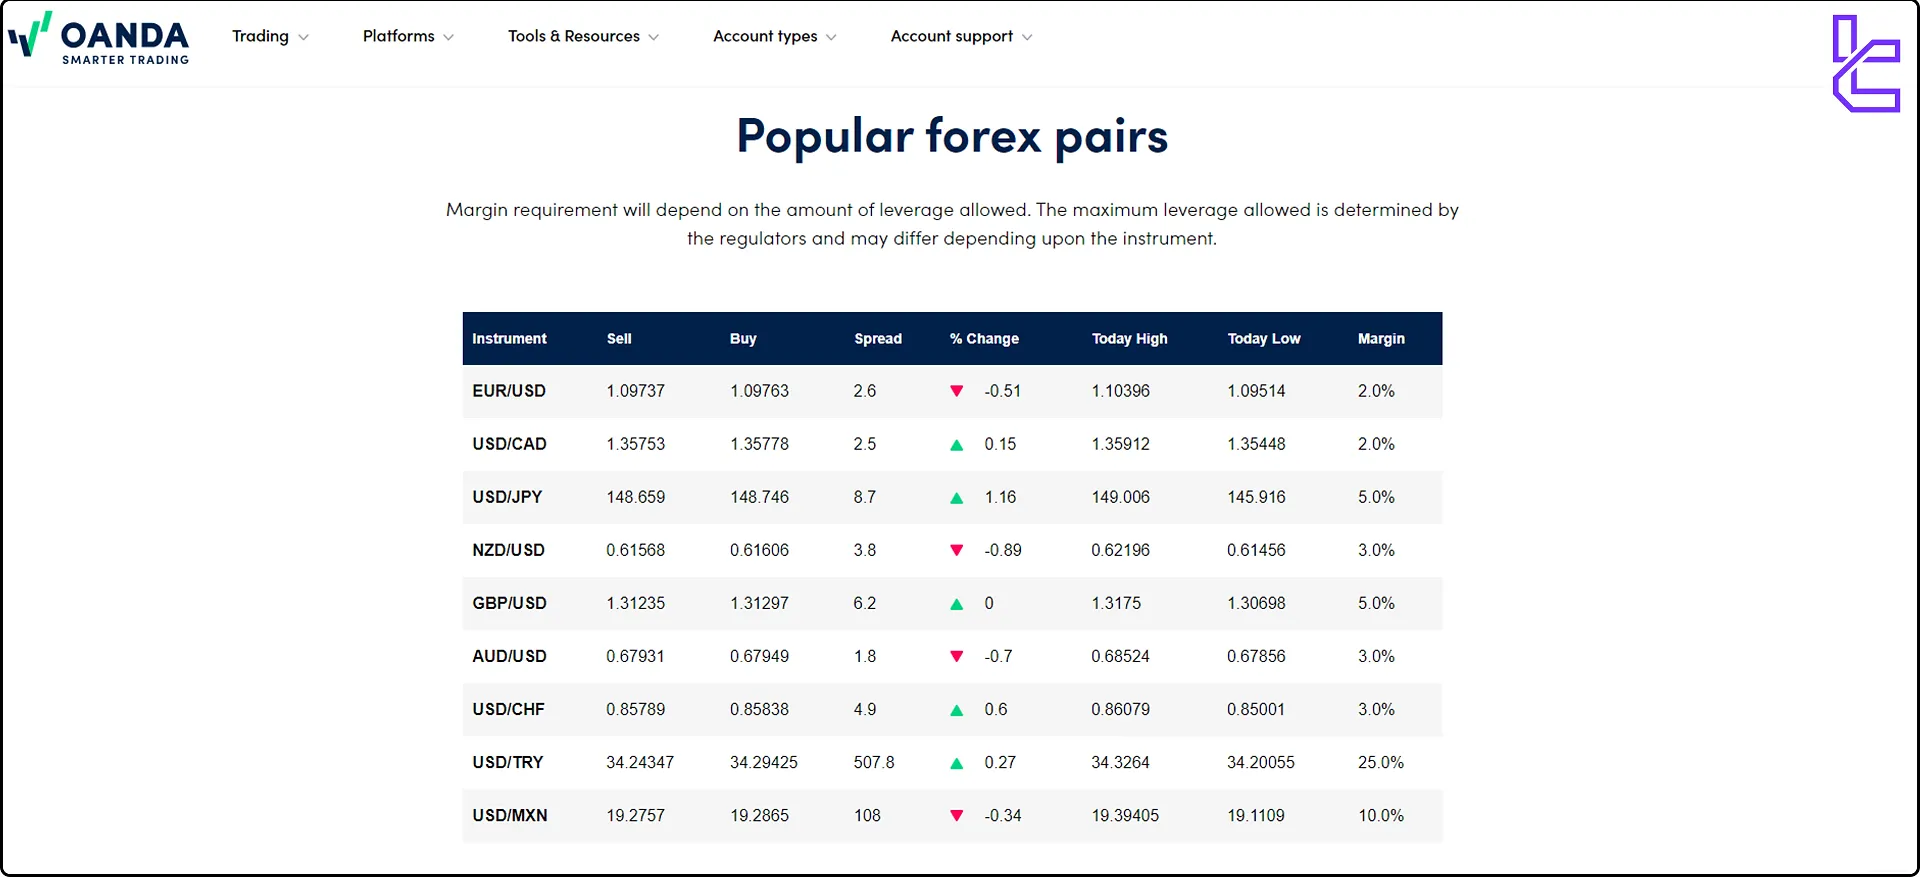The image size is (1920, 877).
Task: Click the green up arrow in USD/CAD row
Action: point(957,445)
